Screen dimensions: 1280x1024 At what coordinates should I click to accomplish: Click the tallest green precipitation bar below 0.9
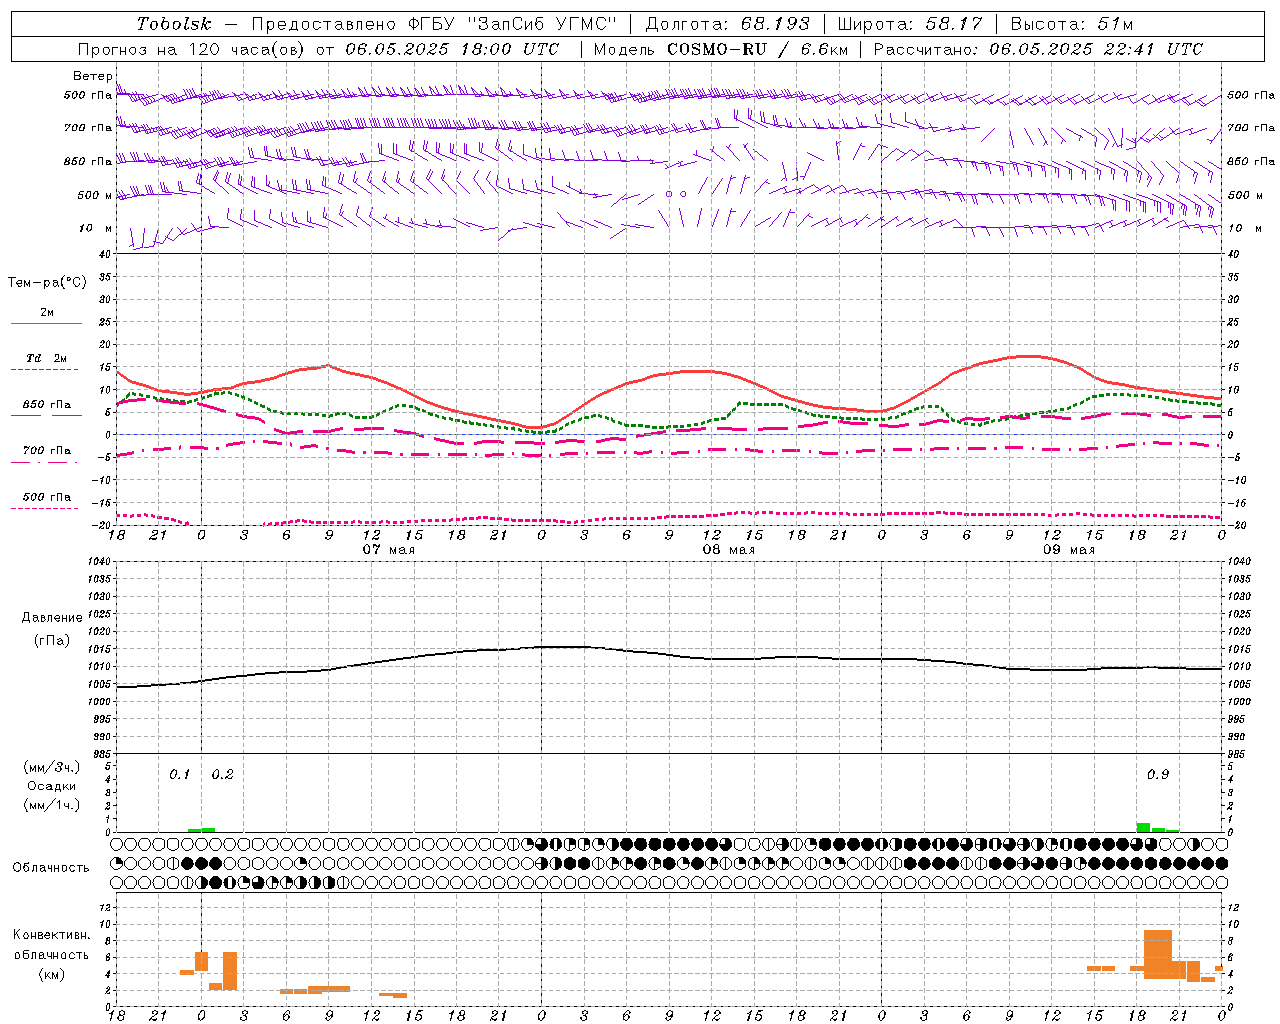click(x=1143, y=827)
